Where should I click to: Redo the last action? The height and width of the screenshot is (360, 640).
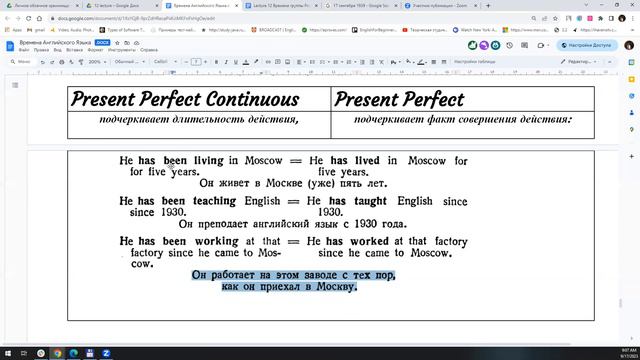tap(52, 62)
